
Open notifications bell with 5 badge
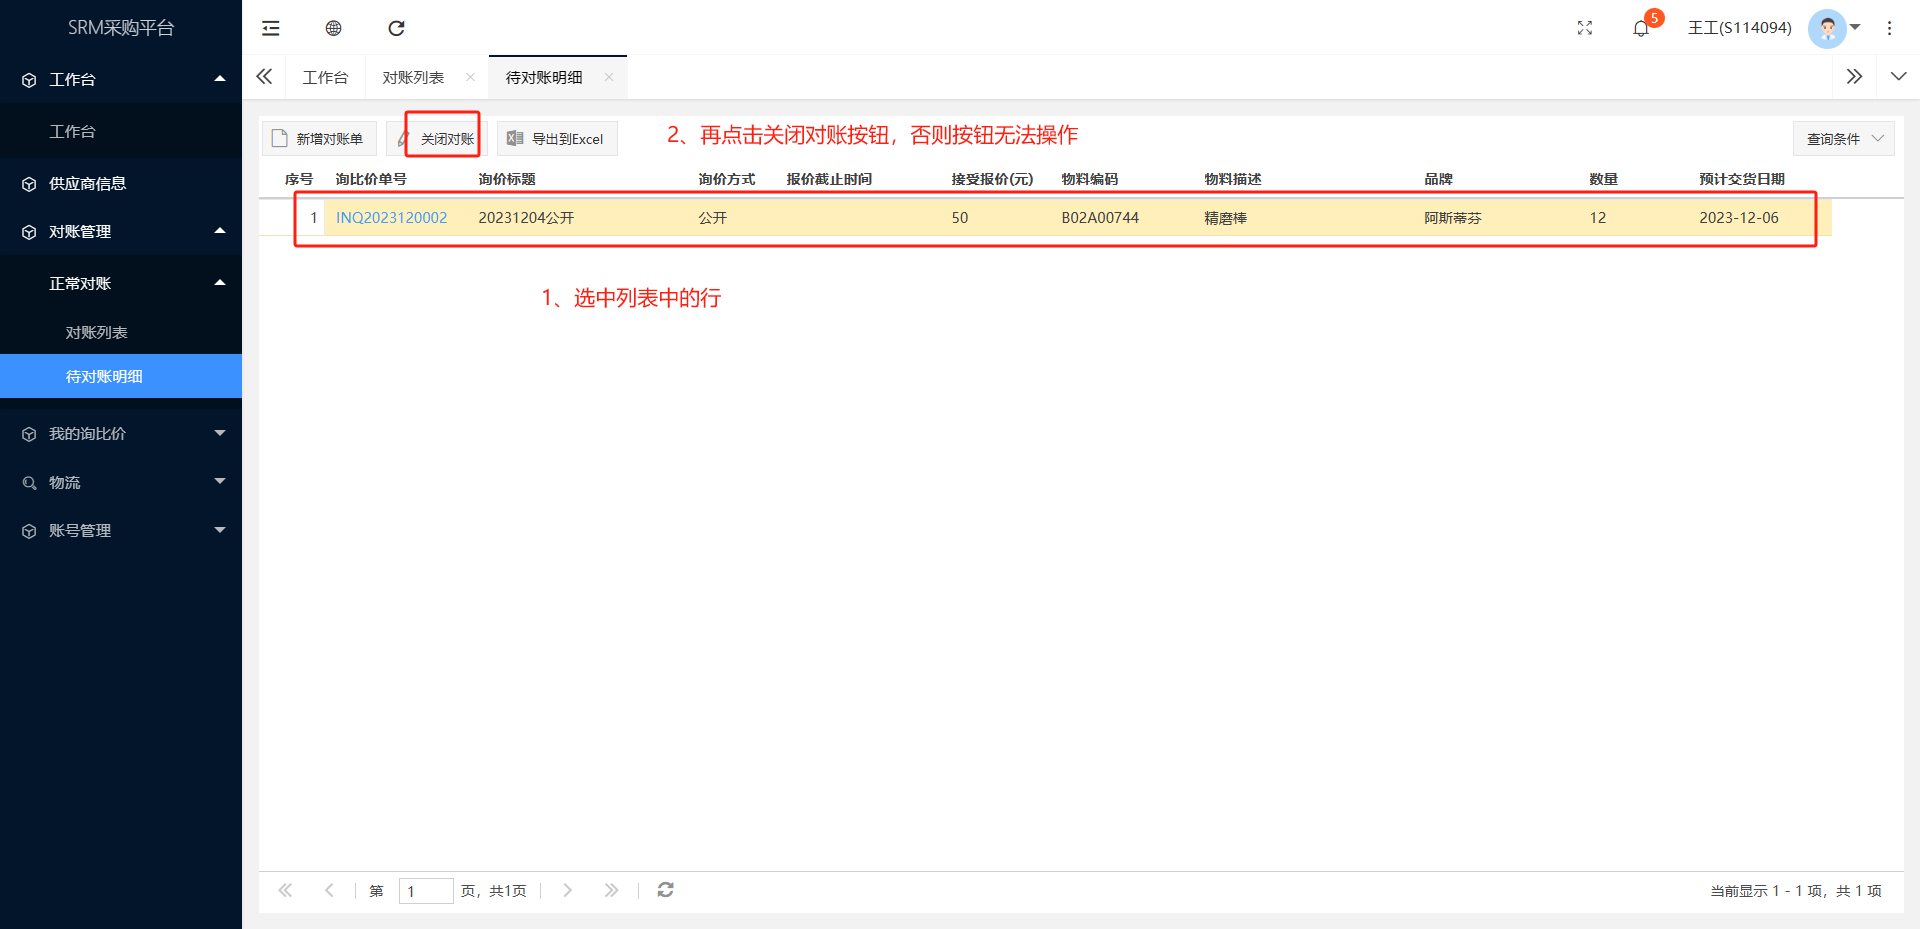pos(1641,28)
